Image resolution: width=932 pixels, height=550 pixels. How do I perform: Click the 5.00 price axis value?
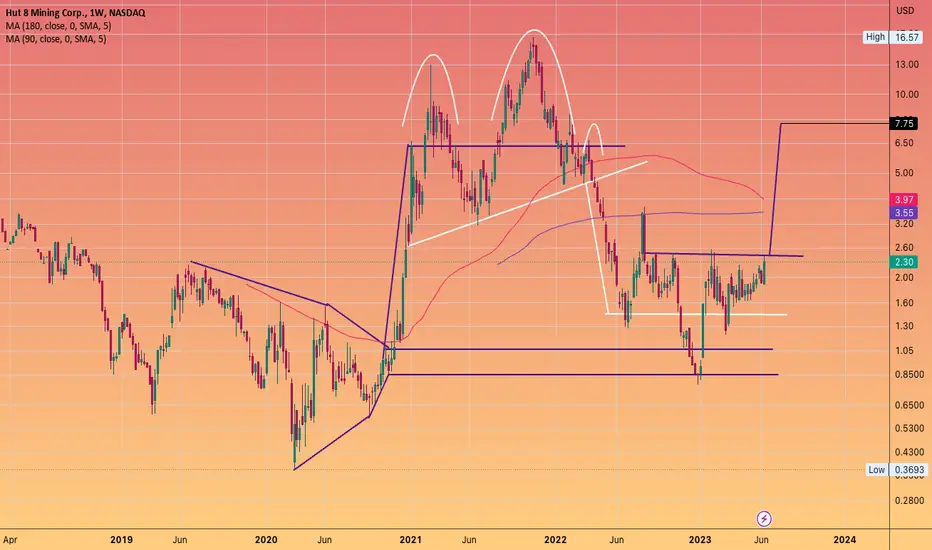904,173
